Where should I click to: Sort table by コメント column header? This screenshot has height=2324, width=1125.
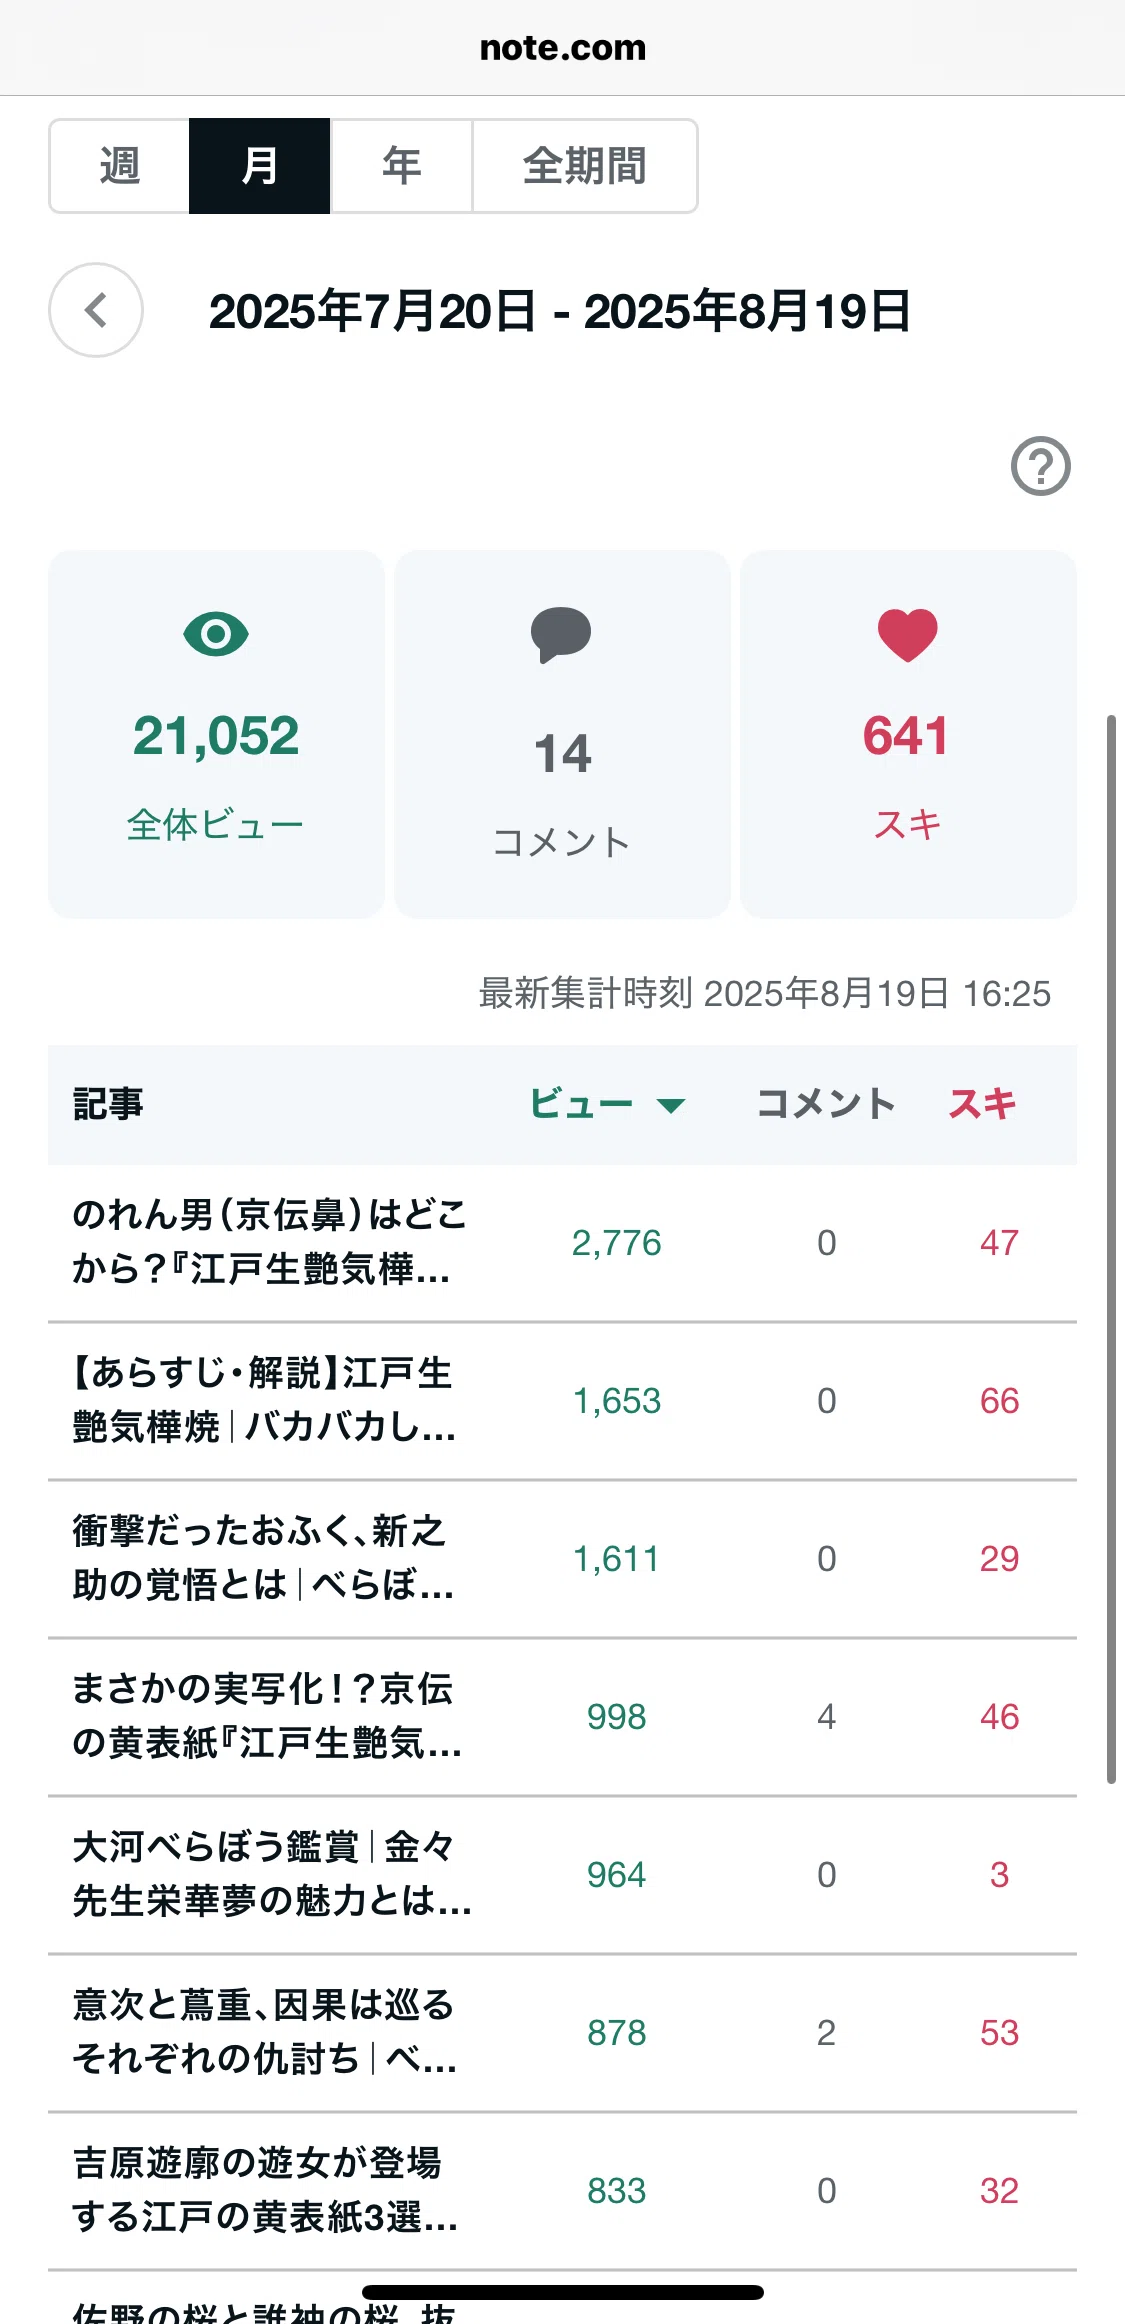point(825,1104)
